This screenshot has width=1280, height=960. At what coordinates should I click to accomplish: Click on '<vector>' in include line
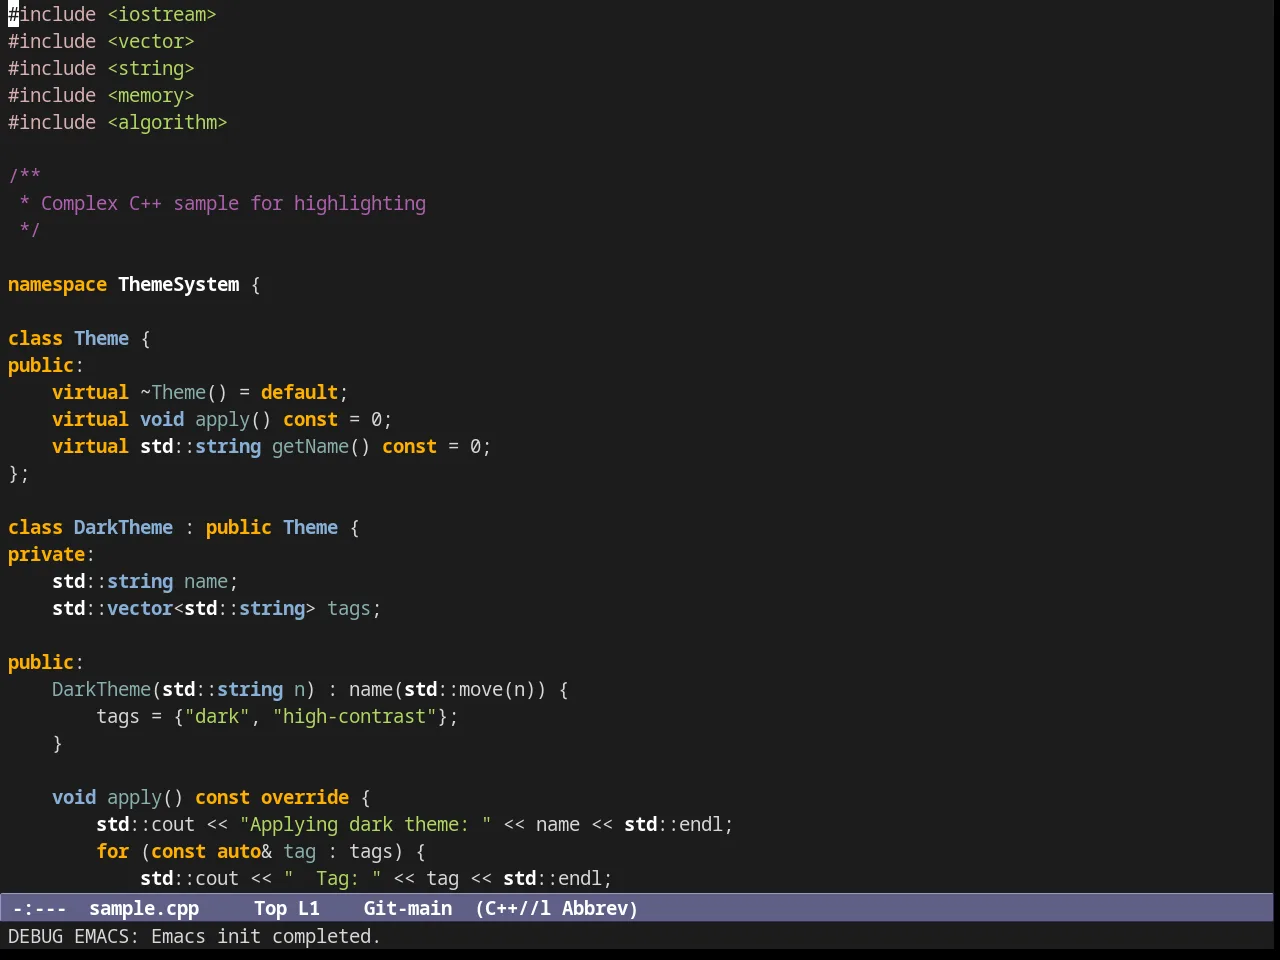pyautogui.click(x=151, y=41)
